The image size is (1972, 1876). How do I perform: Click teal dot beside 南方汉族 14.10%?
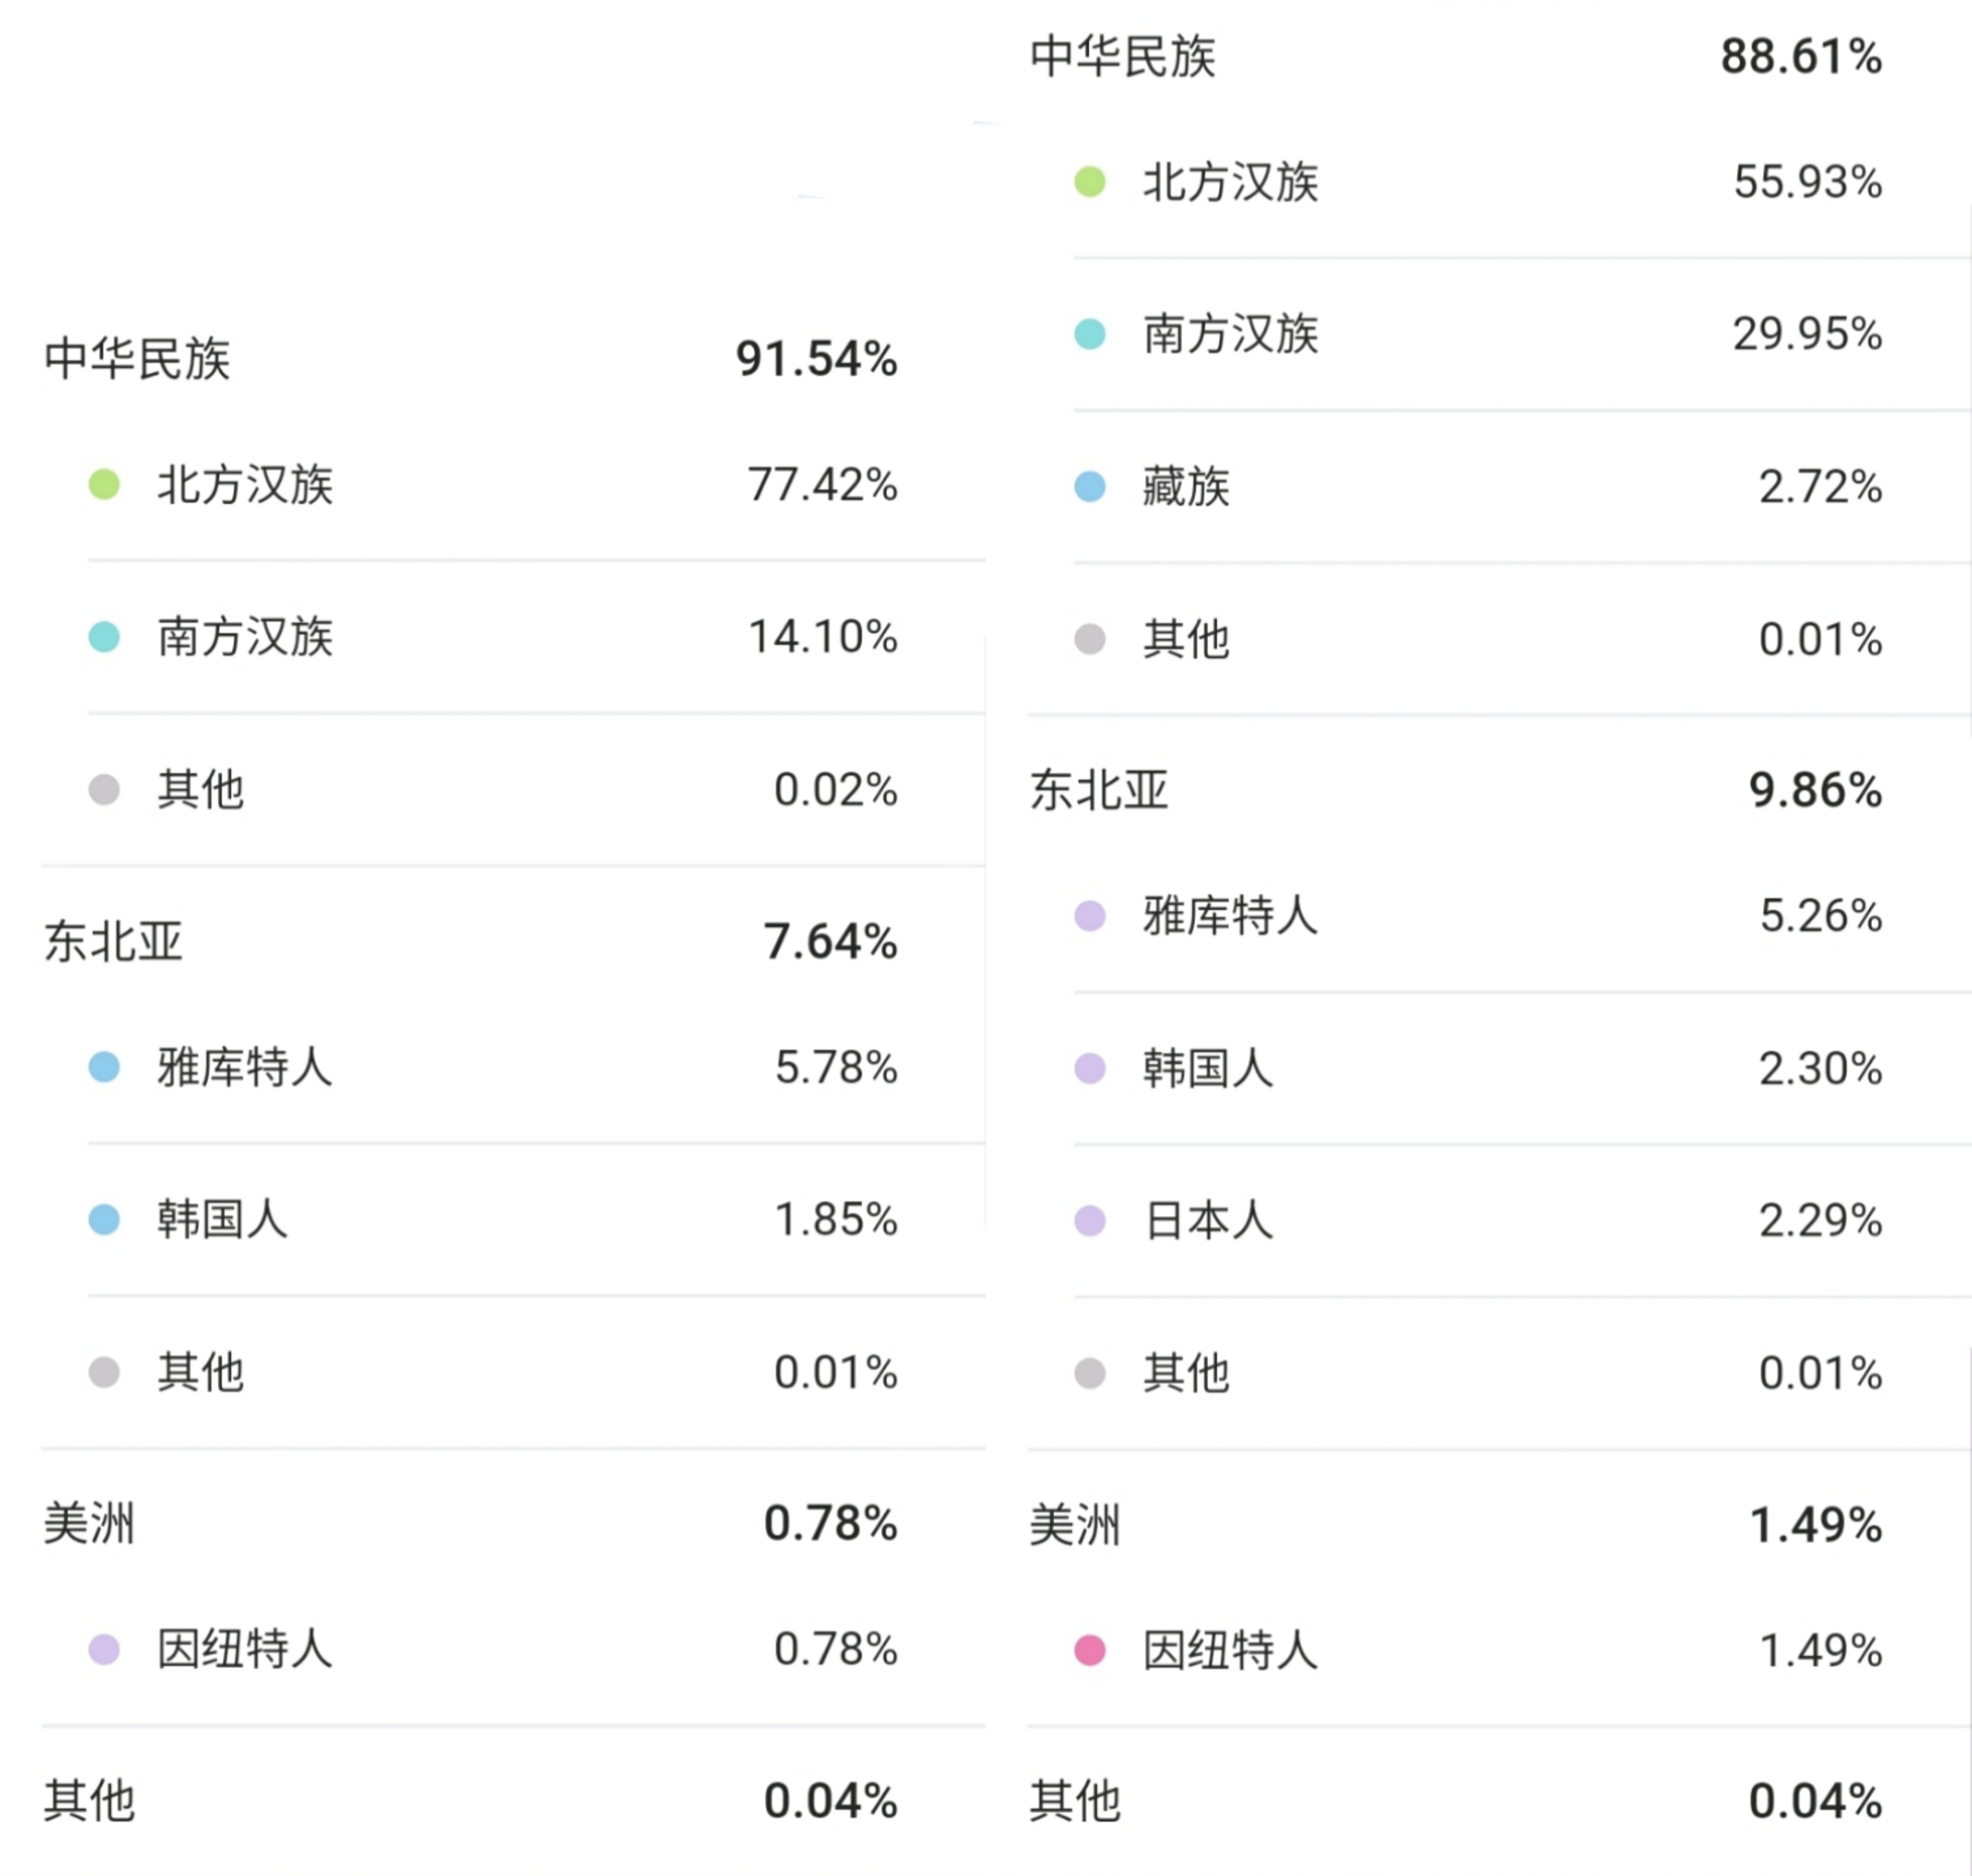tap(104, 637)
